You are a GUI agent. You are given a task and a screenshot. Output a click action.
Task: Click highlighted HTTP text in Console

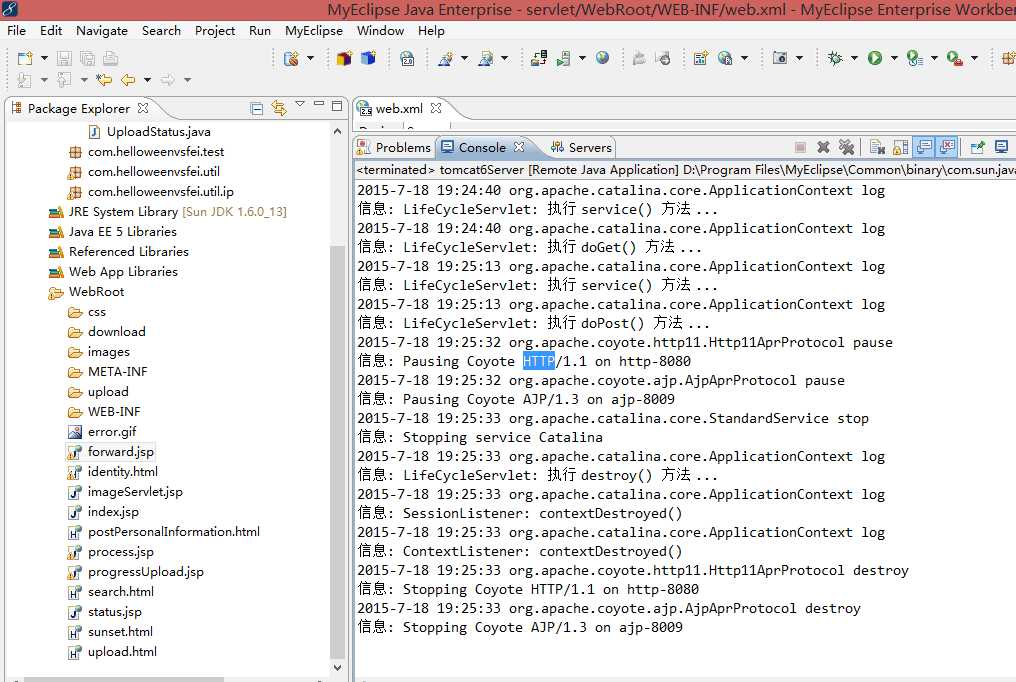[539, 361]
